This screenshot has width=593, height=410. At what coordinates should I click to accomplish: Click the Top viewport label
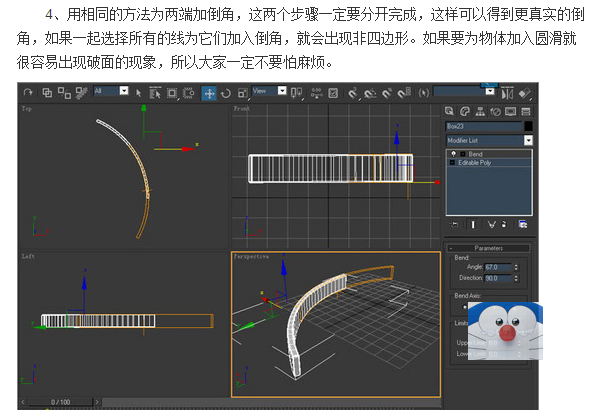pos(26,109)
